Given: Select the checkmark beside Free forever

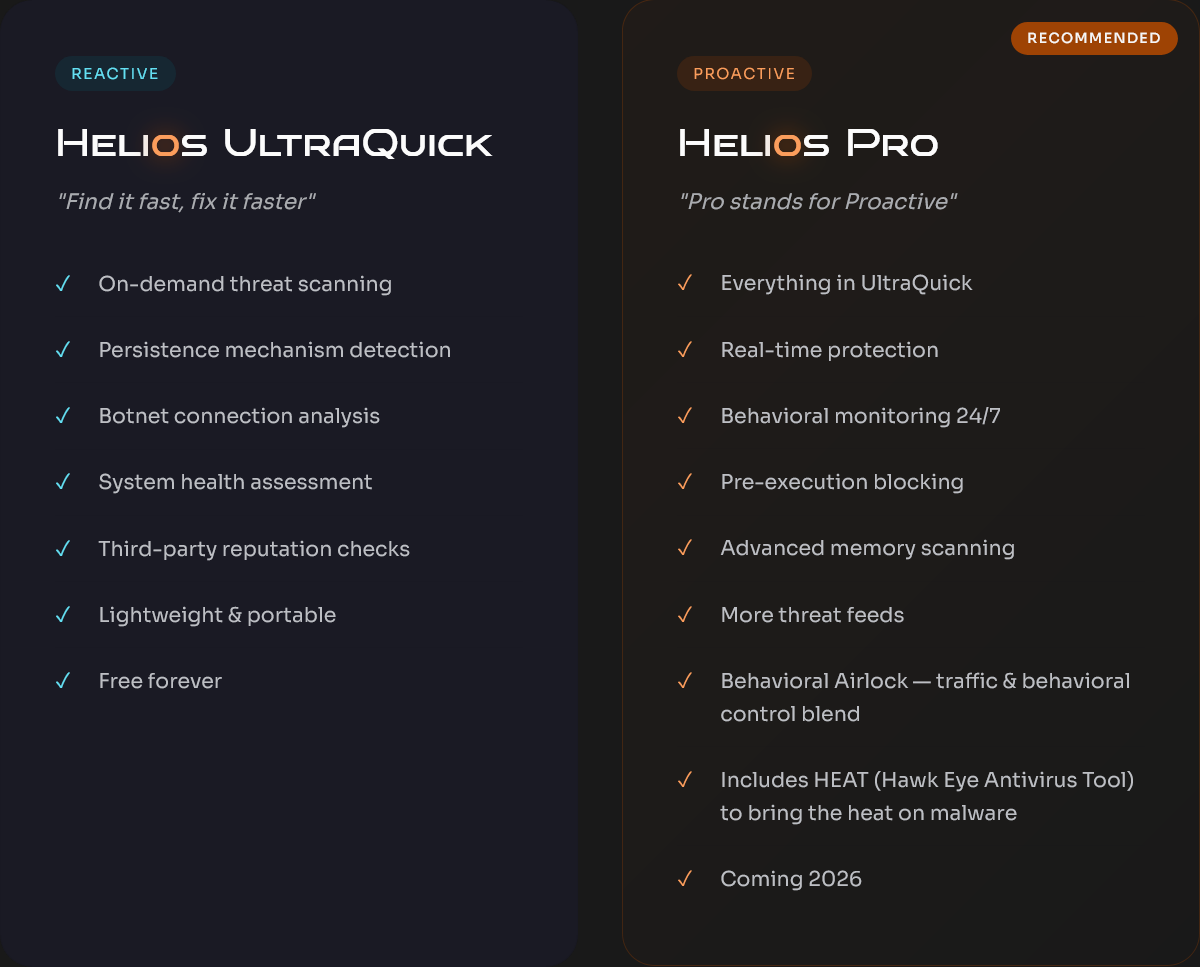Looking at the screenshot, I should pos(63,681).
